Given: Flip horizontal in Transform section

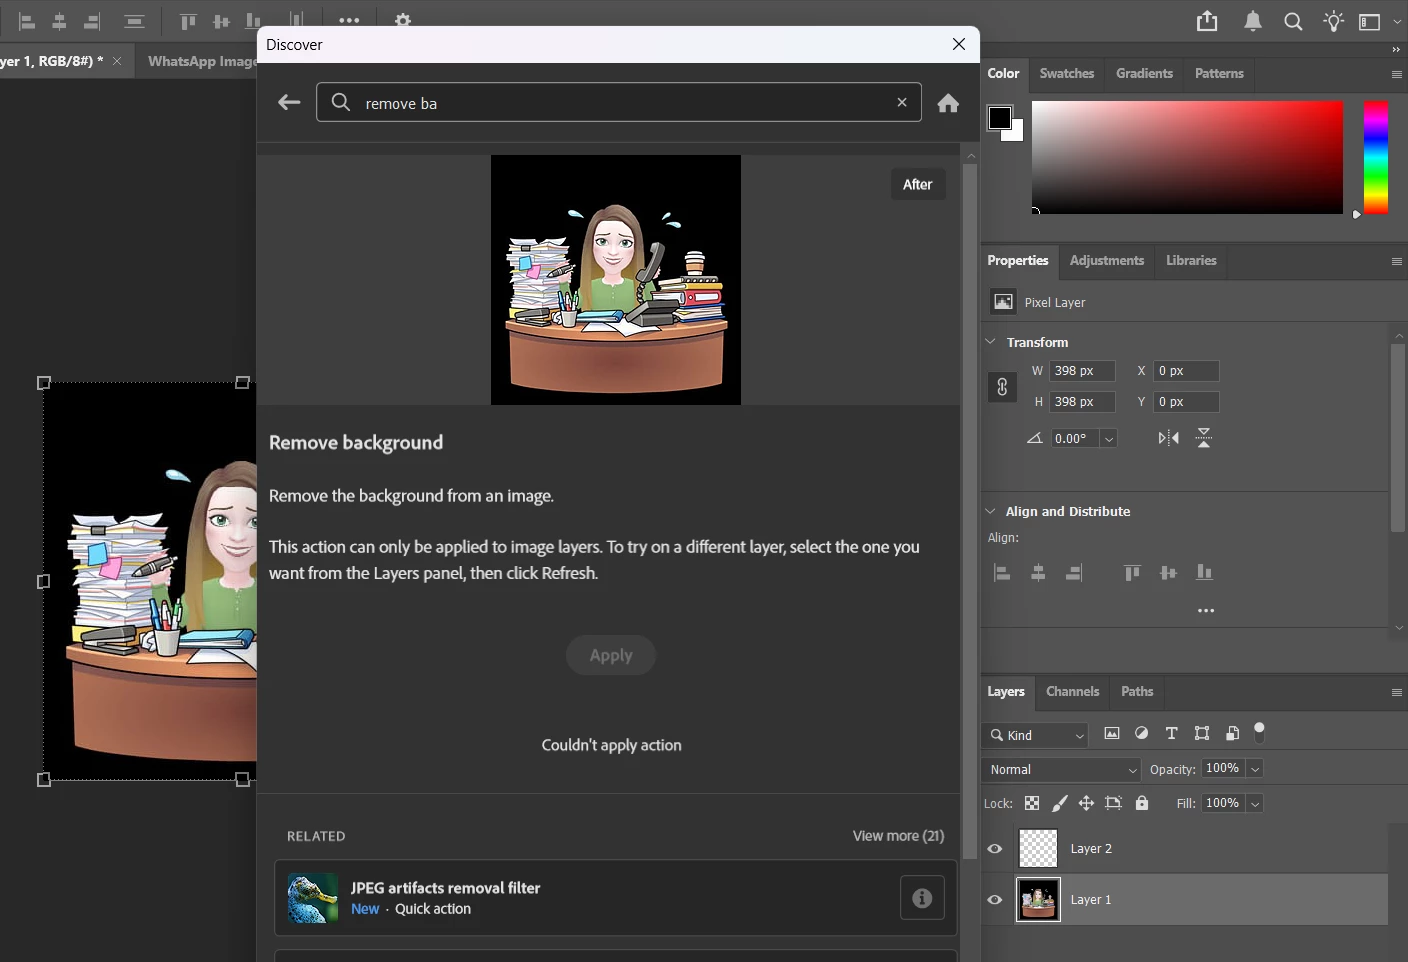Looking at the screenshot, I should pyautogui.click(x=1168, y=438).
